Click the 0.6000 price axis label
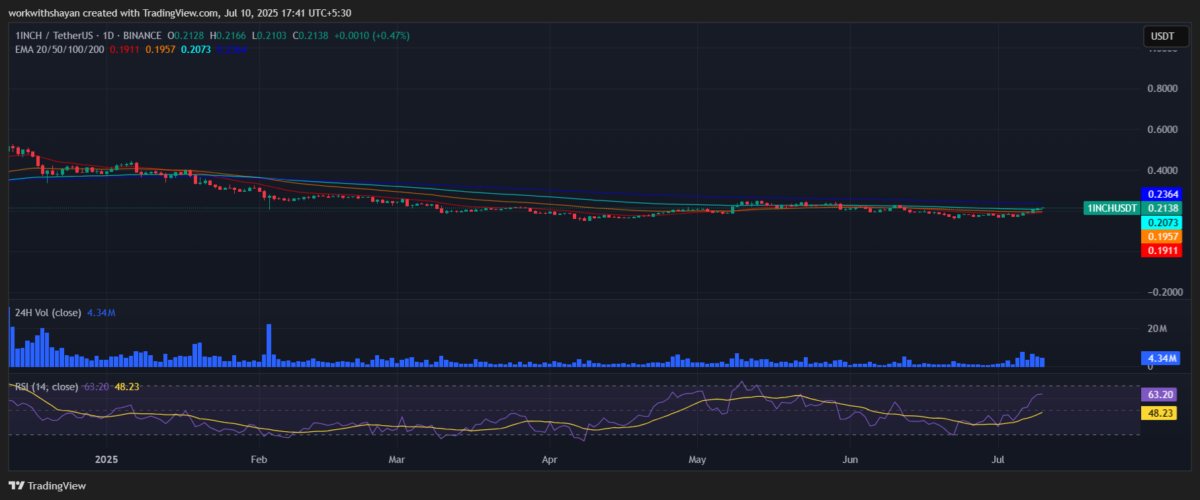 (x=1162, y=129)
